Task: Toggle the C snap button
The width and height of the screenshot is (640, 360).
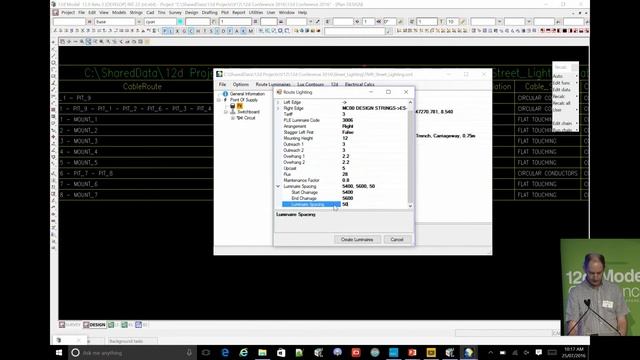Action: (x=191, y=31)
